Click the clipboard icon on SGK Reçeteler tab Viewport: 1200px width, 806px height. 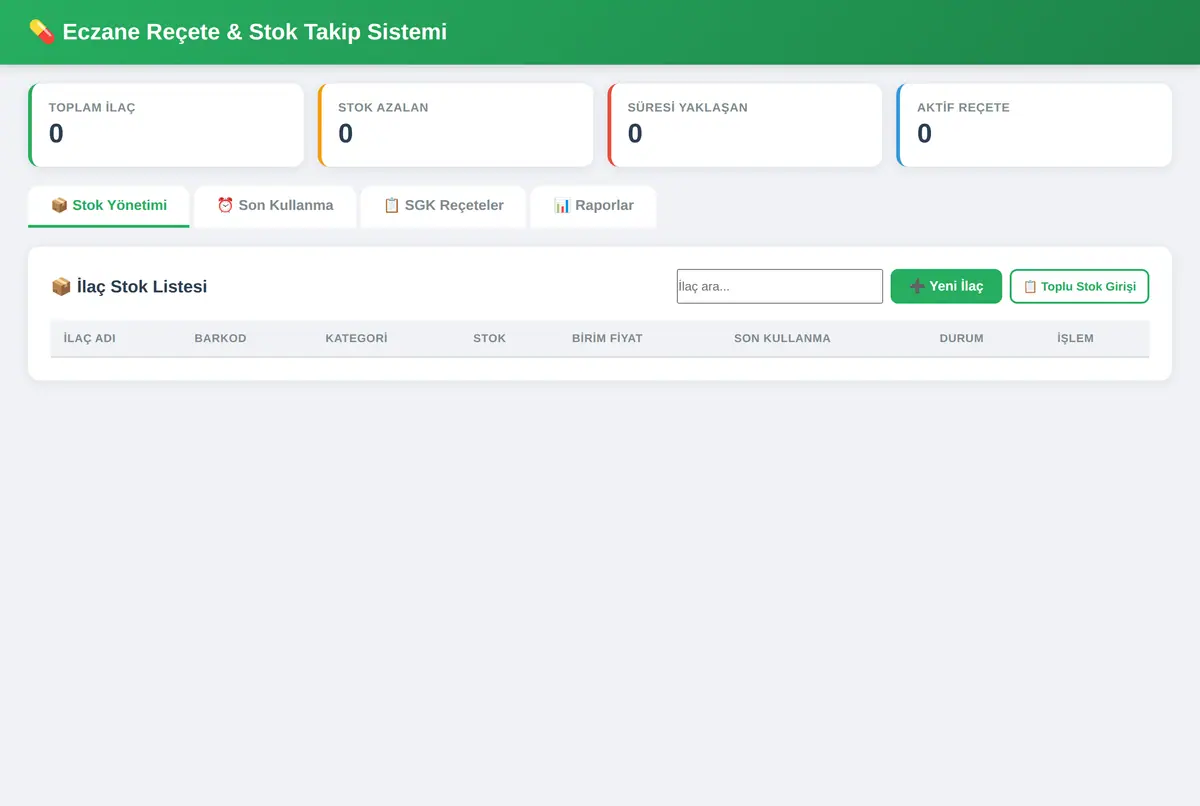point(392,205)
